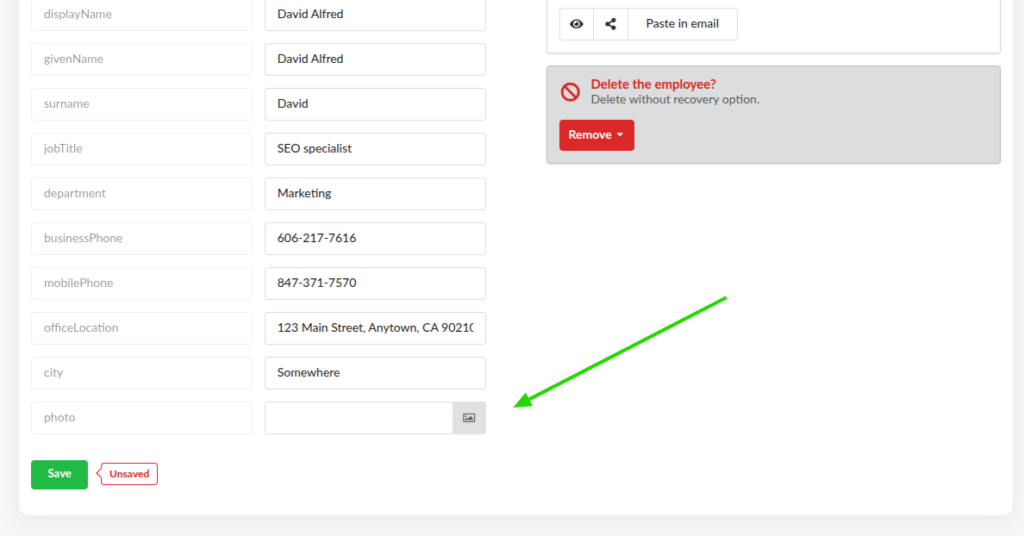Click the city field Somewhere
Screen dimensions: 1024x536
point(375,373)
